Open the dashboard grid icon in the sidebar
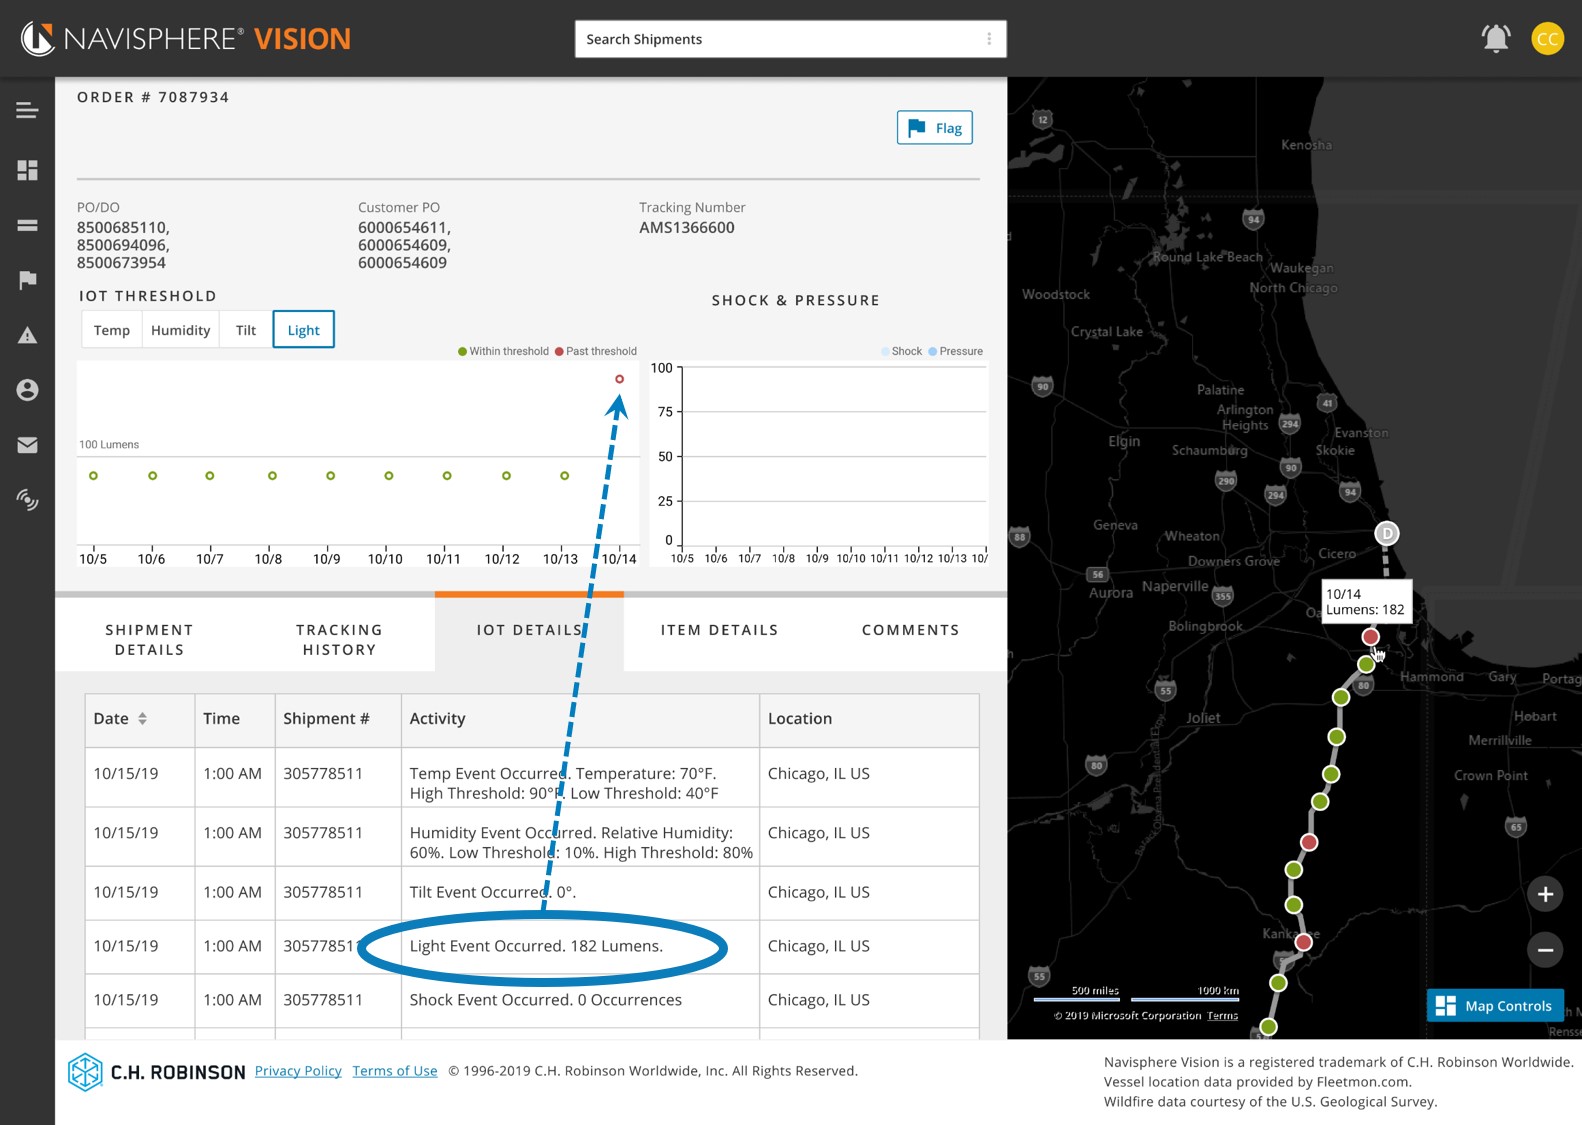The image size is (1582, 1125). 27,170
